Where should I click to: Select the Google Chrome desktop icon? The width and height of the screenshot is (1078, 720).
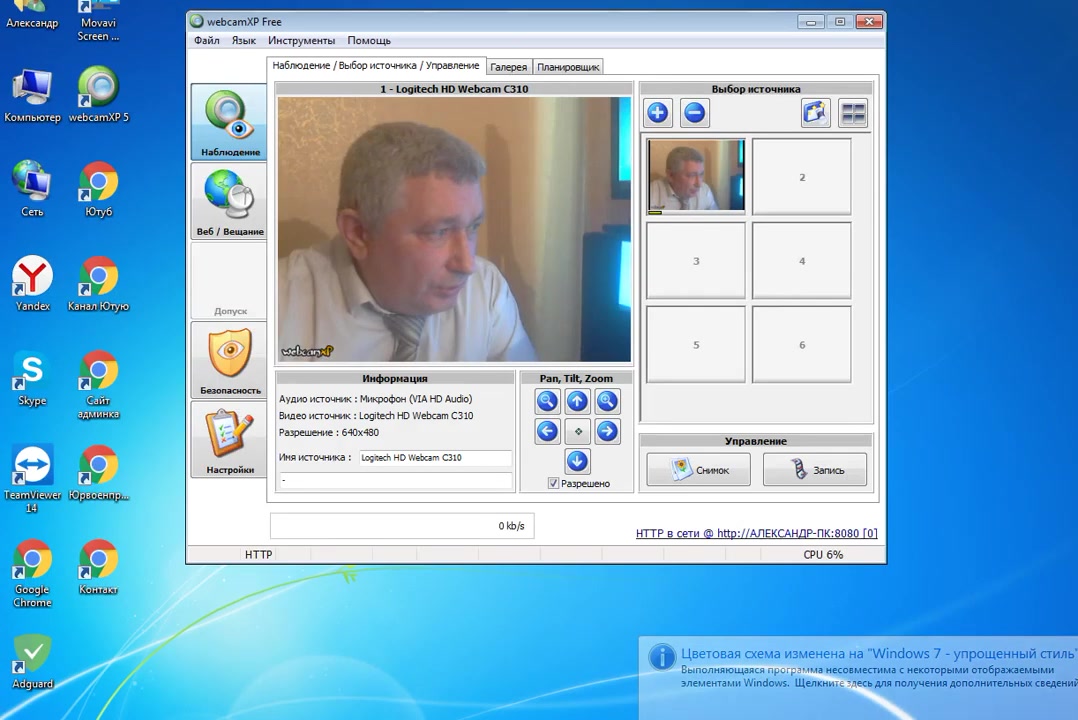[32, 574]
